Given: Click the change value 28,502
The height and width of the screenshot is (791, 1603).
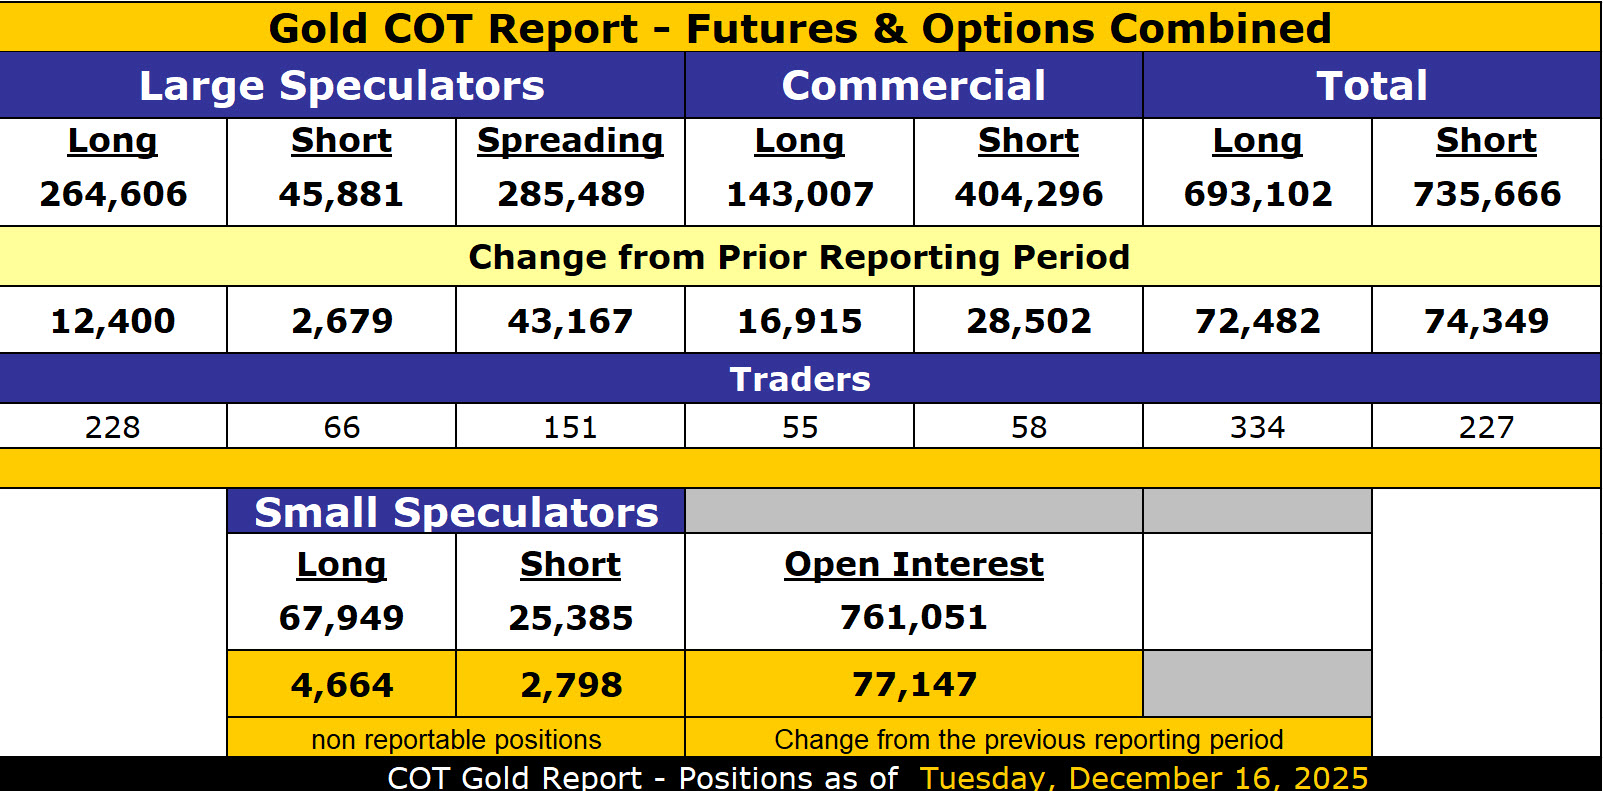Looking at the screenshot, I should pos(1028,321).
